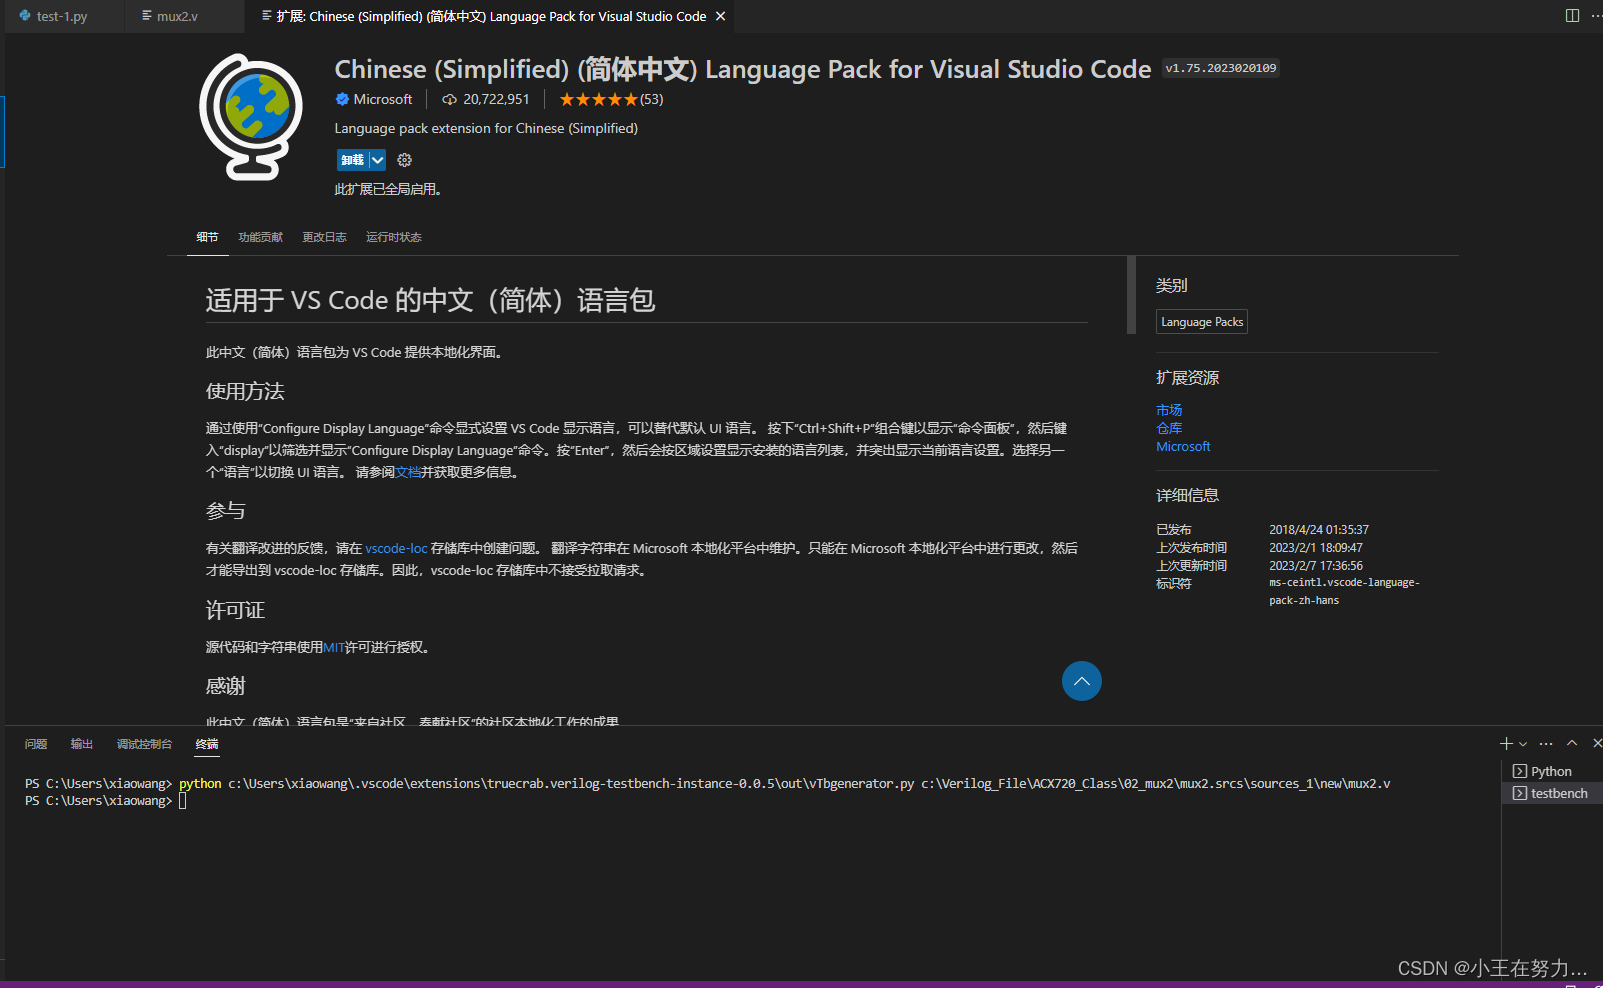Screen dimensions: 1603x988
Task: Open the vscode-loc repository link
Action: click(396, 548)
